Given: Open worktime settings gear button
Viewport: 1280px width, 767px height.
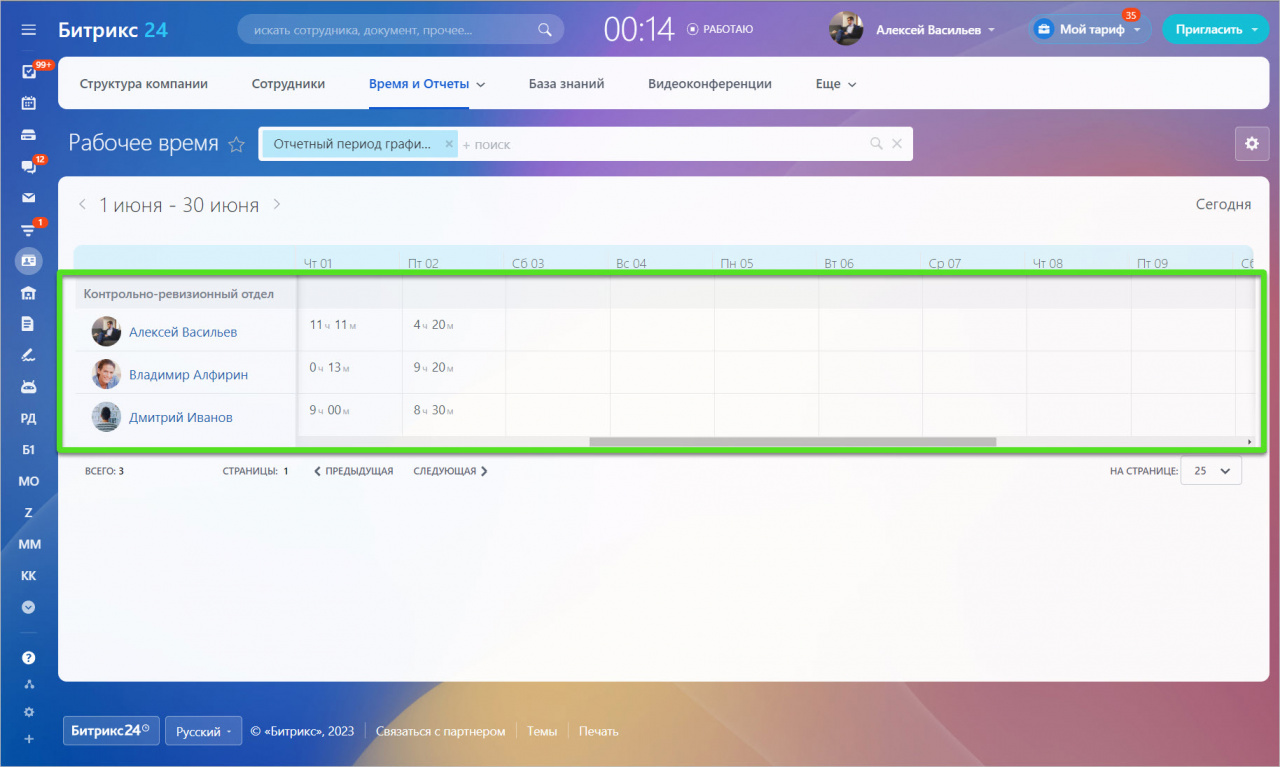Looking at the screenshot, I should [x=1251, y=144].
